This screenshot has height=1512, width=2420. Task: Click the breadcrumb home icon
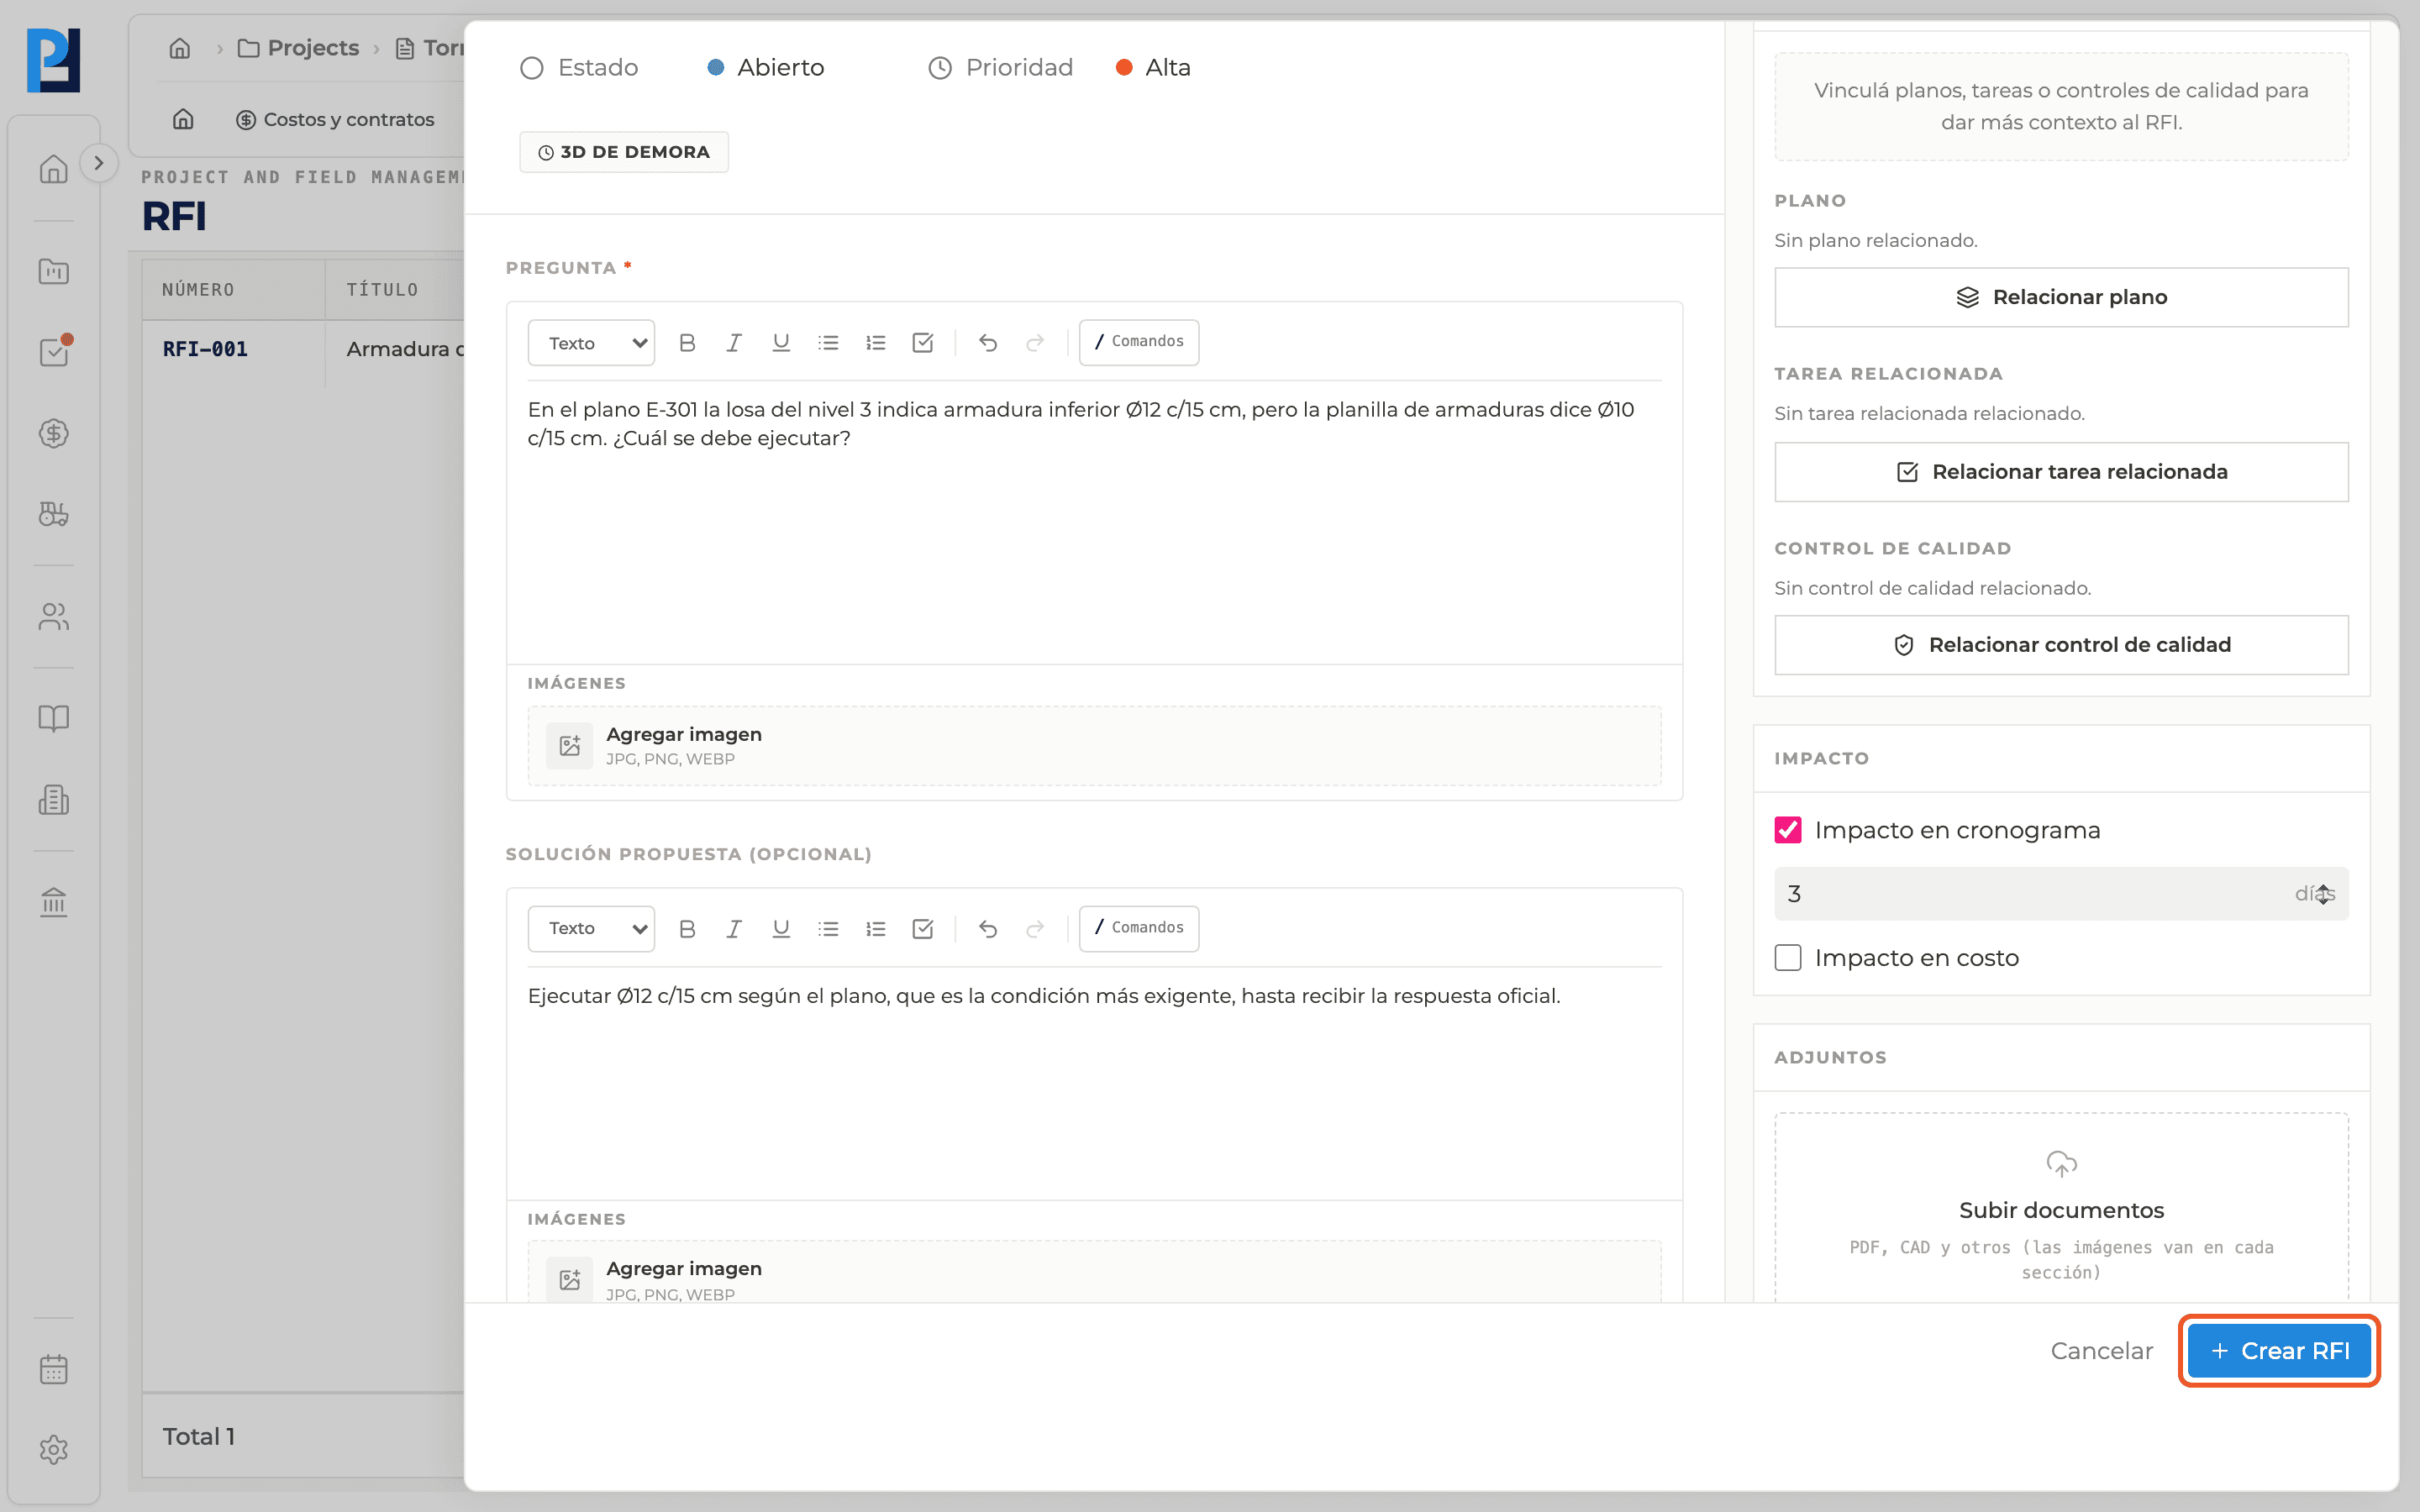[x=180, y=48]
